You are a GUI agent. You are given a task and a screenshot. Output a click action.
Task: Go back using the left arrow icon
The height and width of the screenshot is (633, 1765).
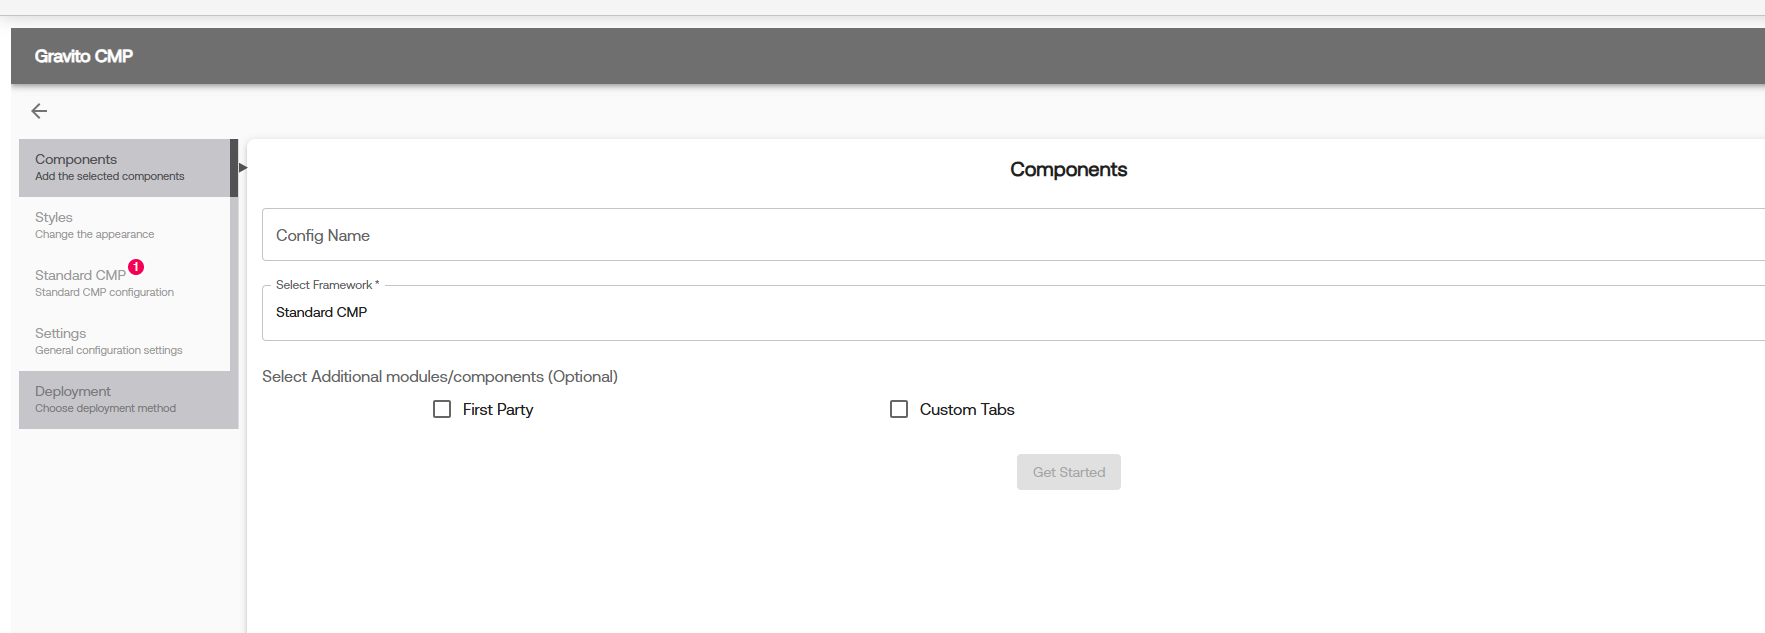(x=39, y=111)
